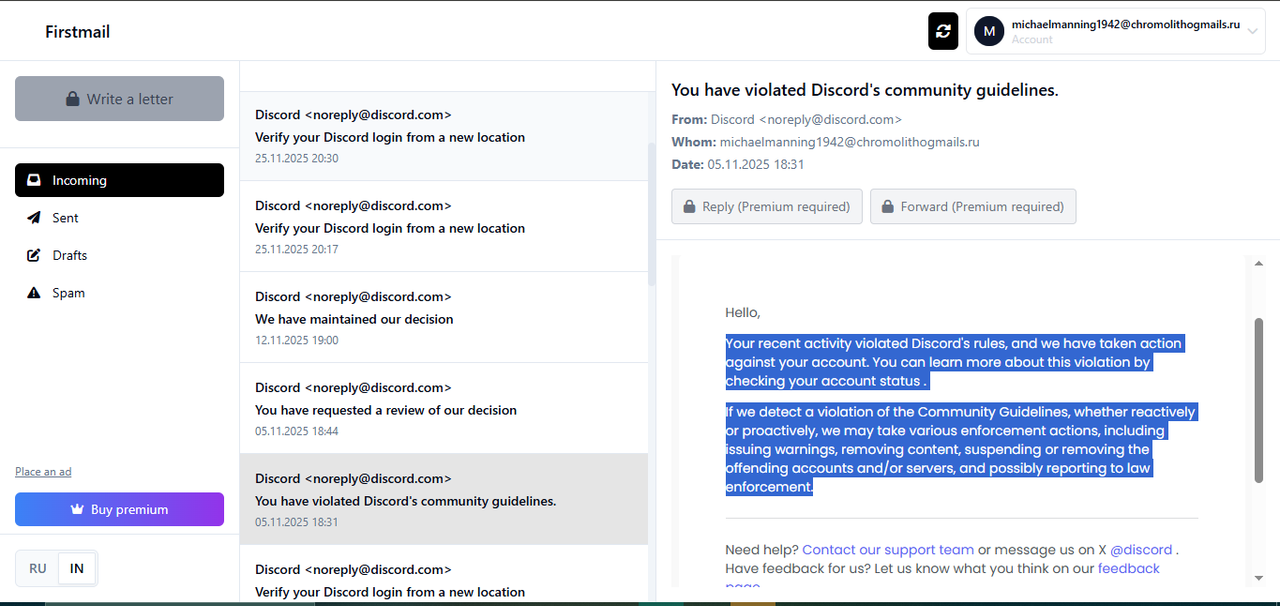Open the Sent folder
This screenshot has height=606, width=1280.
[x=119, y=218]
